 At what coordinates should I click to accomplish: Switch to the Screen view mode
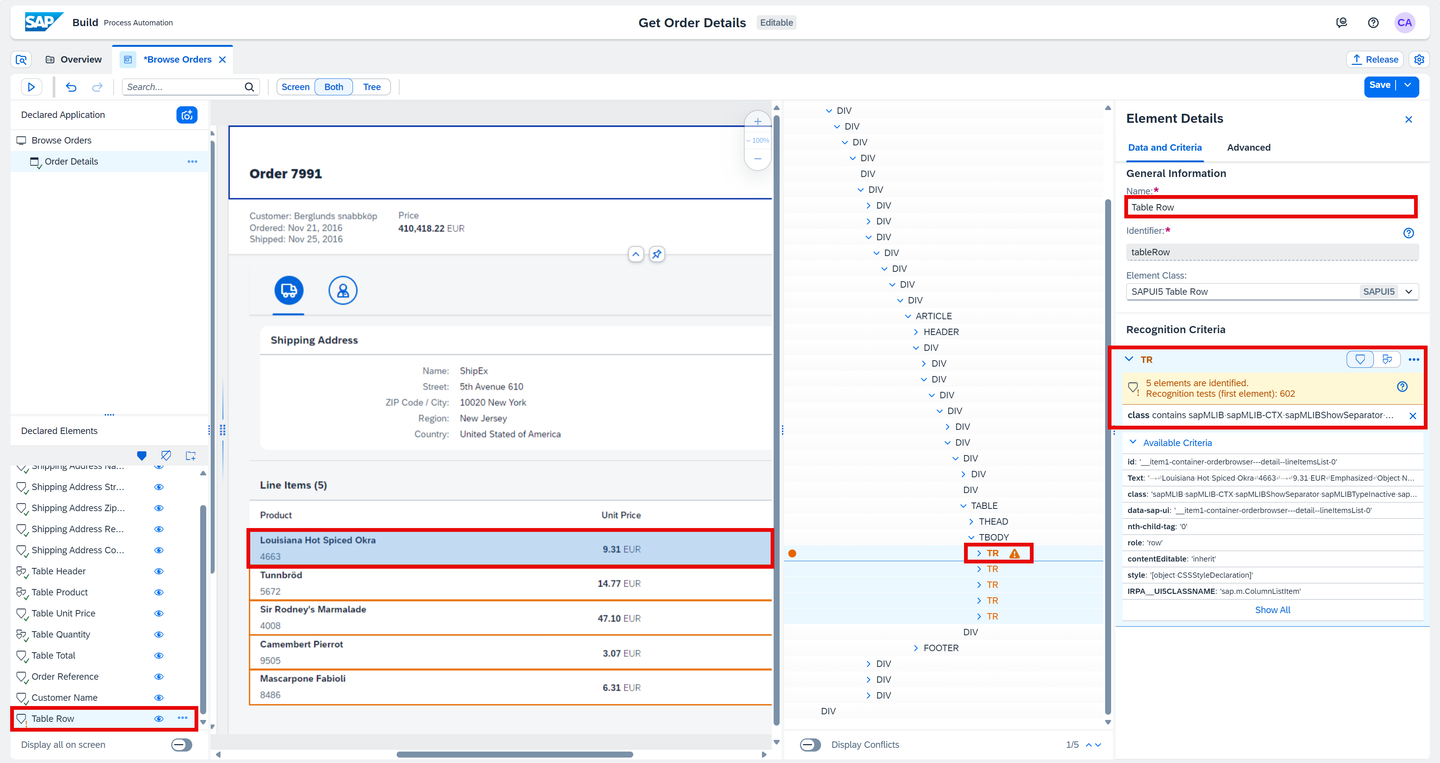click(295, 87)
